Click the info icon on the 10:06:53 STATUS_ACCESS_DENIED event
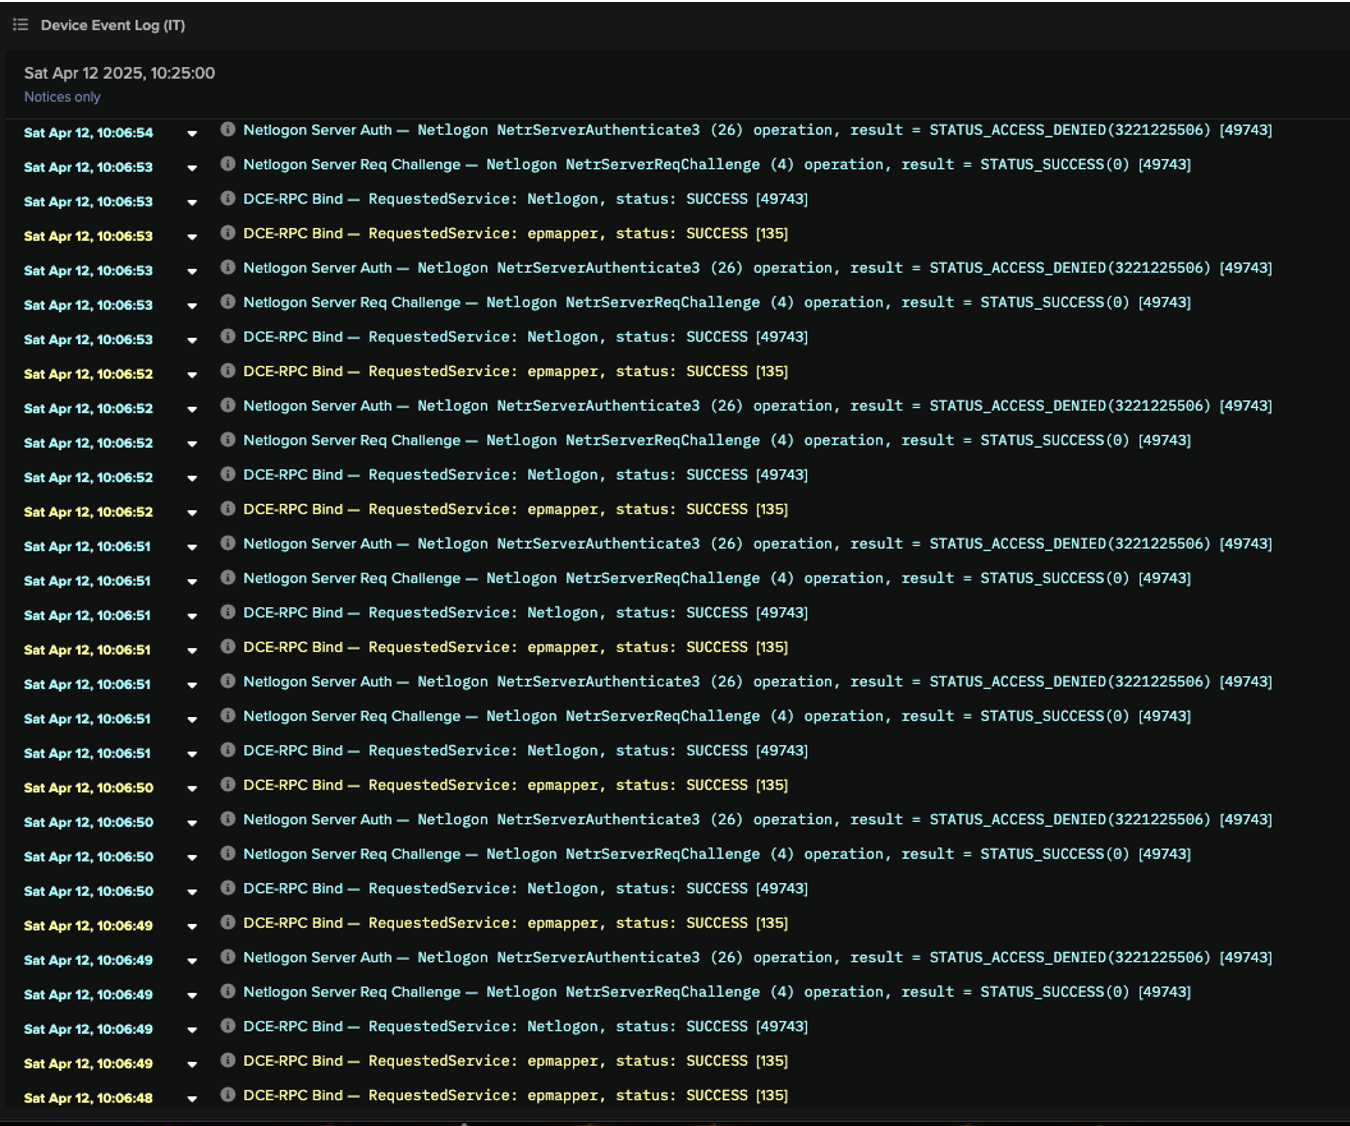This screenshot has height=1126, width=1350. point(228,267)
